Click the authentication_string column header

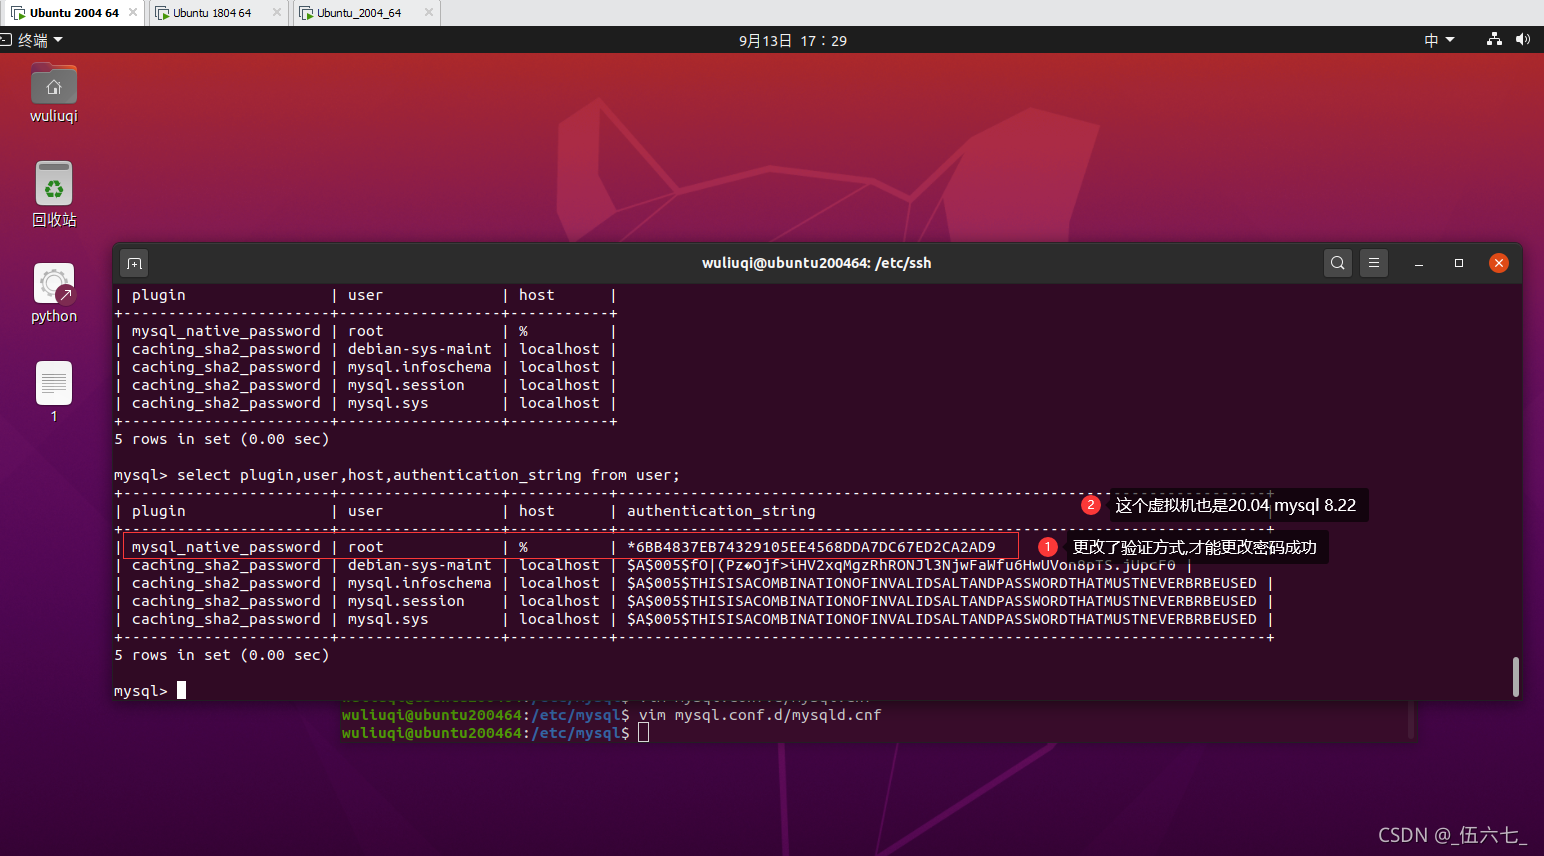(x=721, y=511)
